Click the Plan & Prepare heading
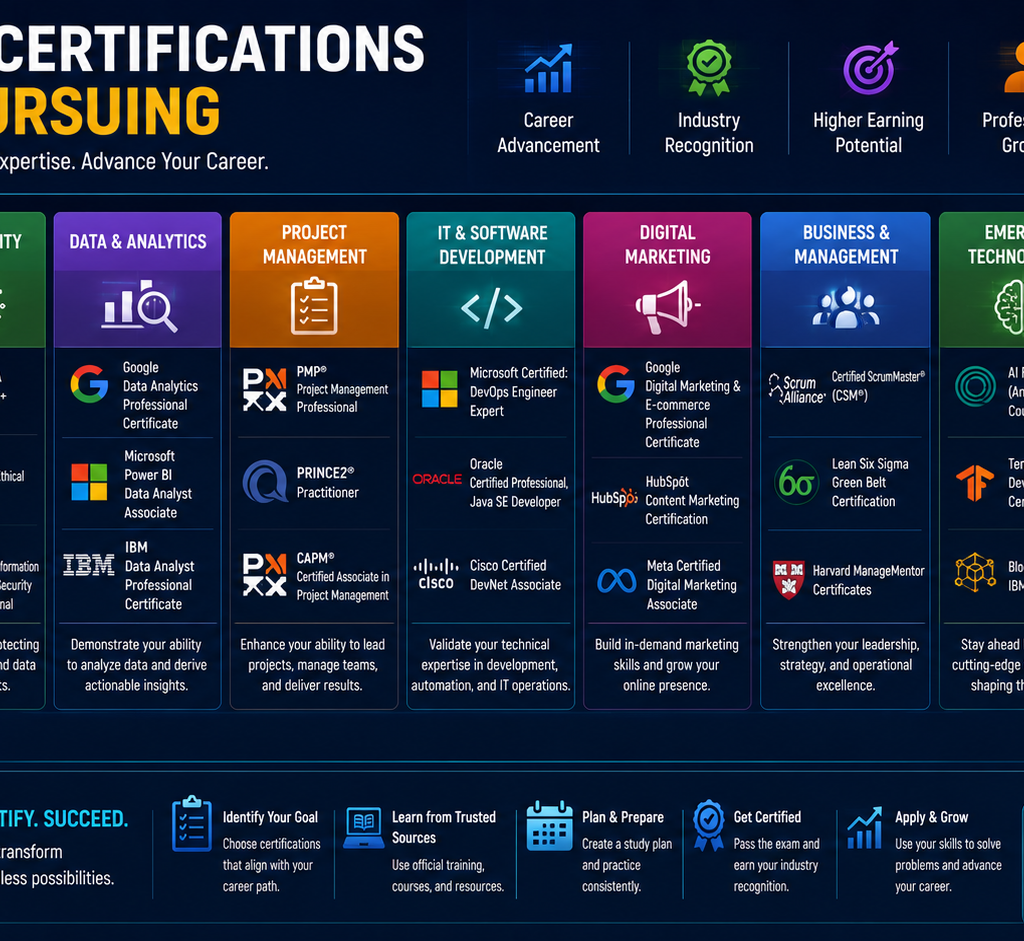 tap(623, 817)
